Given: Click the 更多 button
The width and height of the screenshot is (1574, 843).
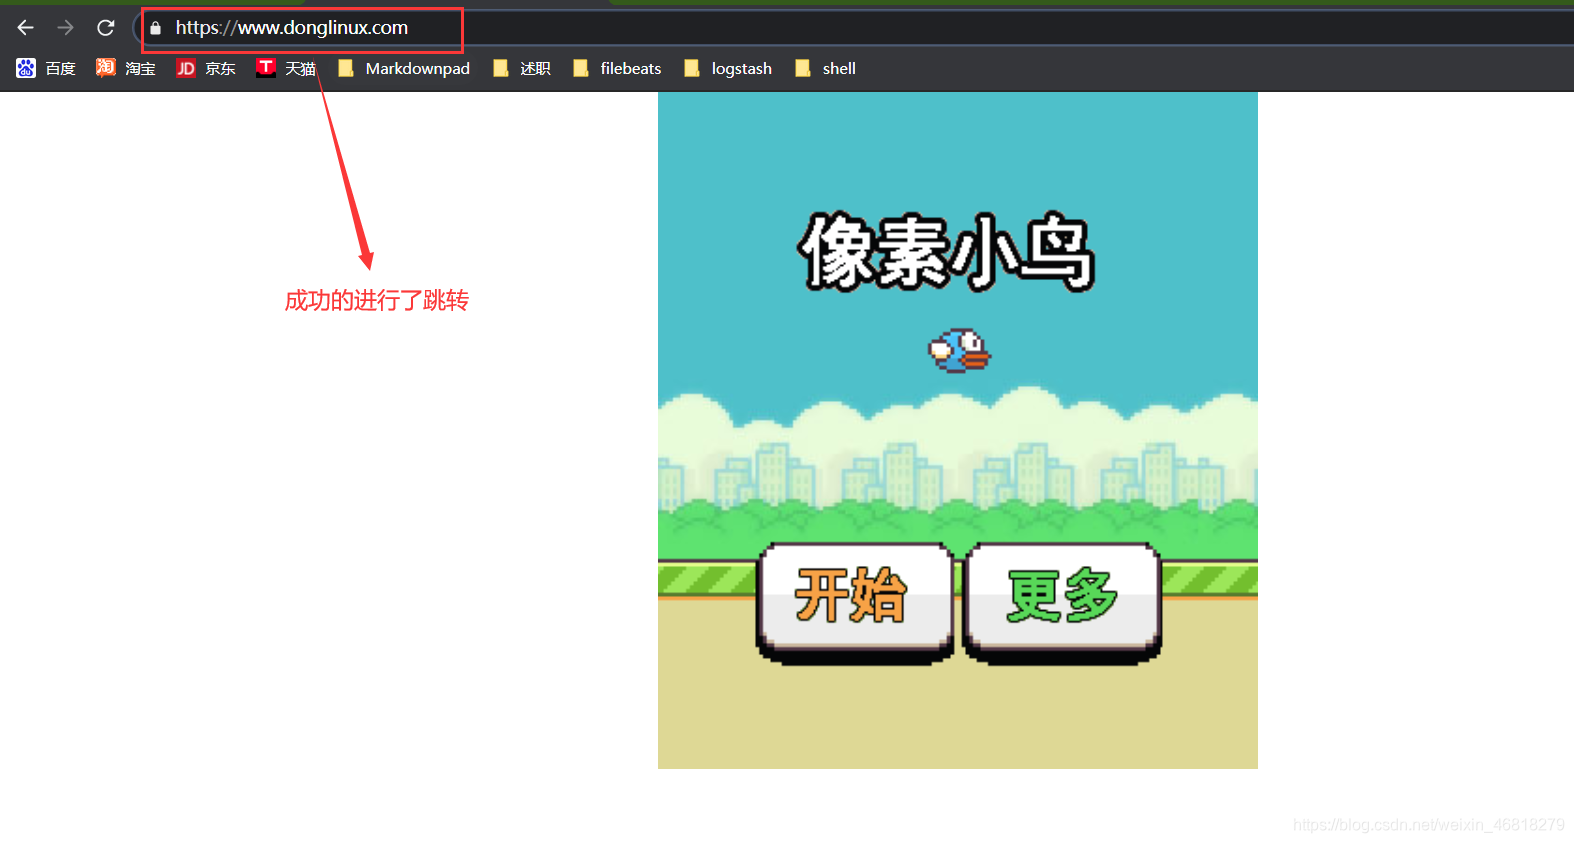Looking at the screenshot, I should 1062,603.
